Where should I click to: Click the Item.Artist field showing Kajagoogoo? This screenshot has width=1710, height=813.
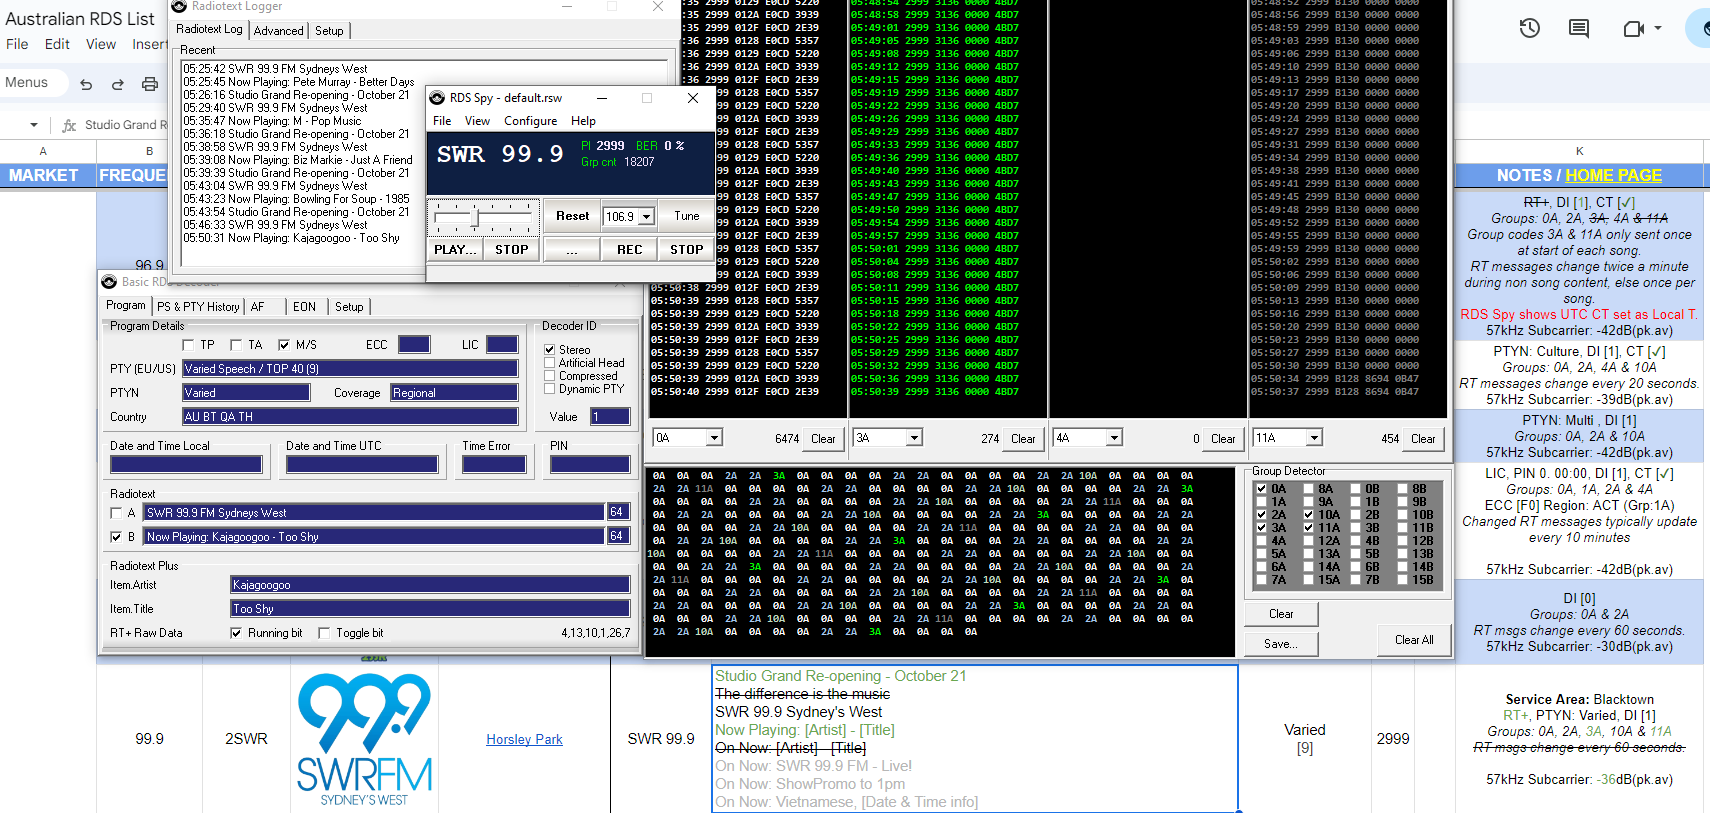pos(430,585)
